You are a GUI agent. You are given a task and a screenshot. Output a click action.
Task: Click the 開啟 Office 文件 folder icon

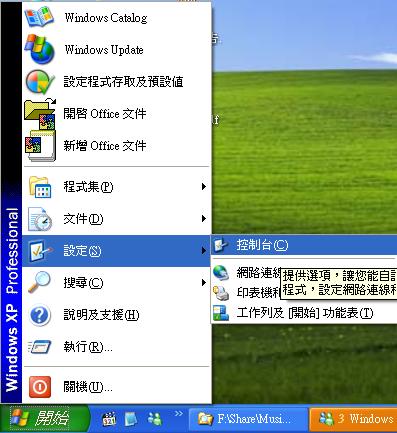tap(40, 114)
